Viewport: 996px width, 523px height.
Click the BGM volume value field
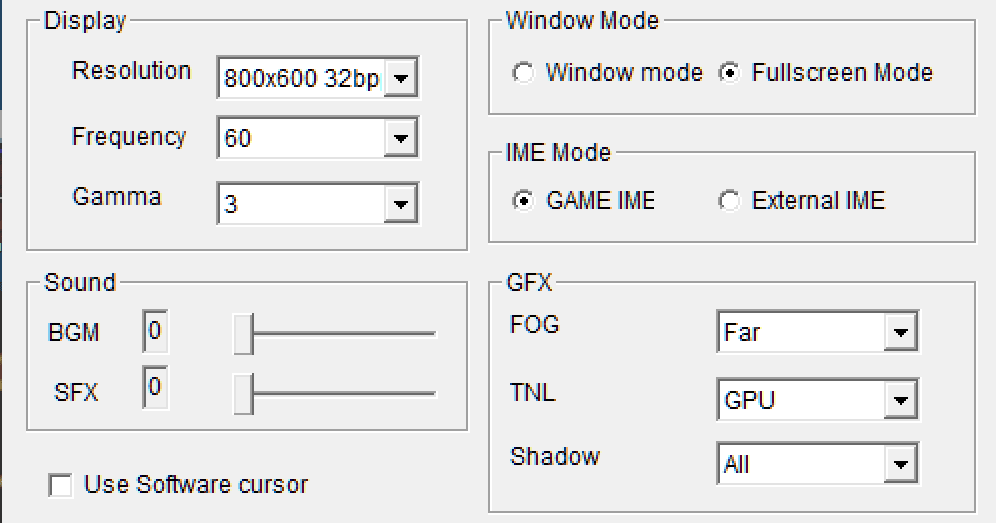pyautogui.click(x=155, y=331)
